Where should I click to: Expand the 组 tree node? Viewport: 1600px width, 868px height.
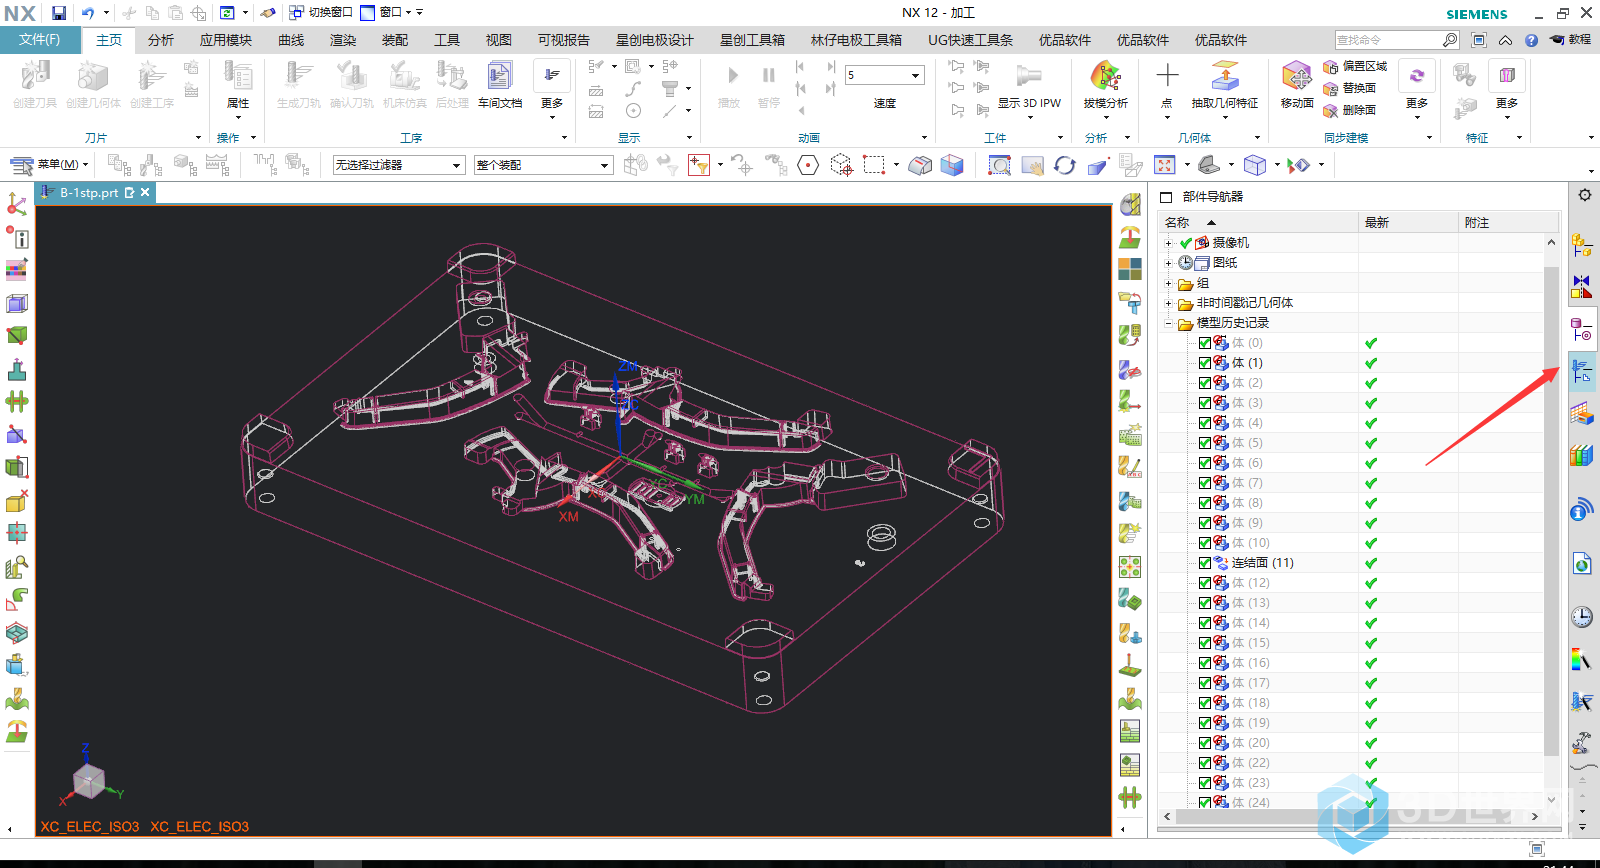1168,283
